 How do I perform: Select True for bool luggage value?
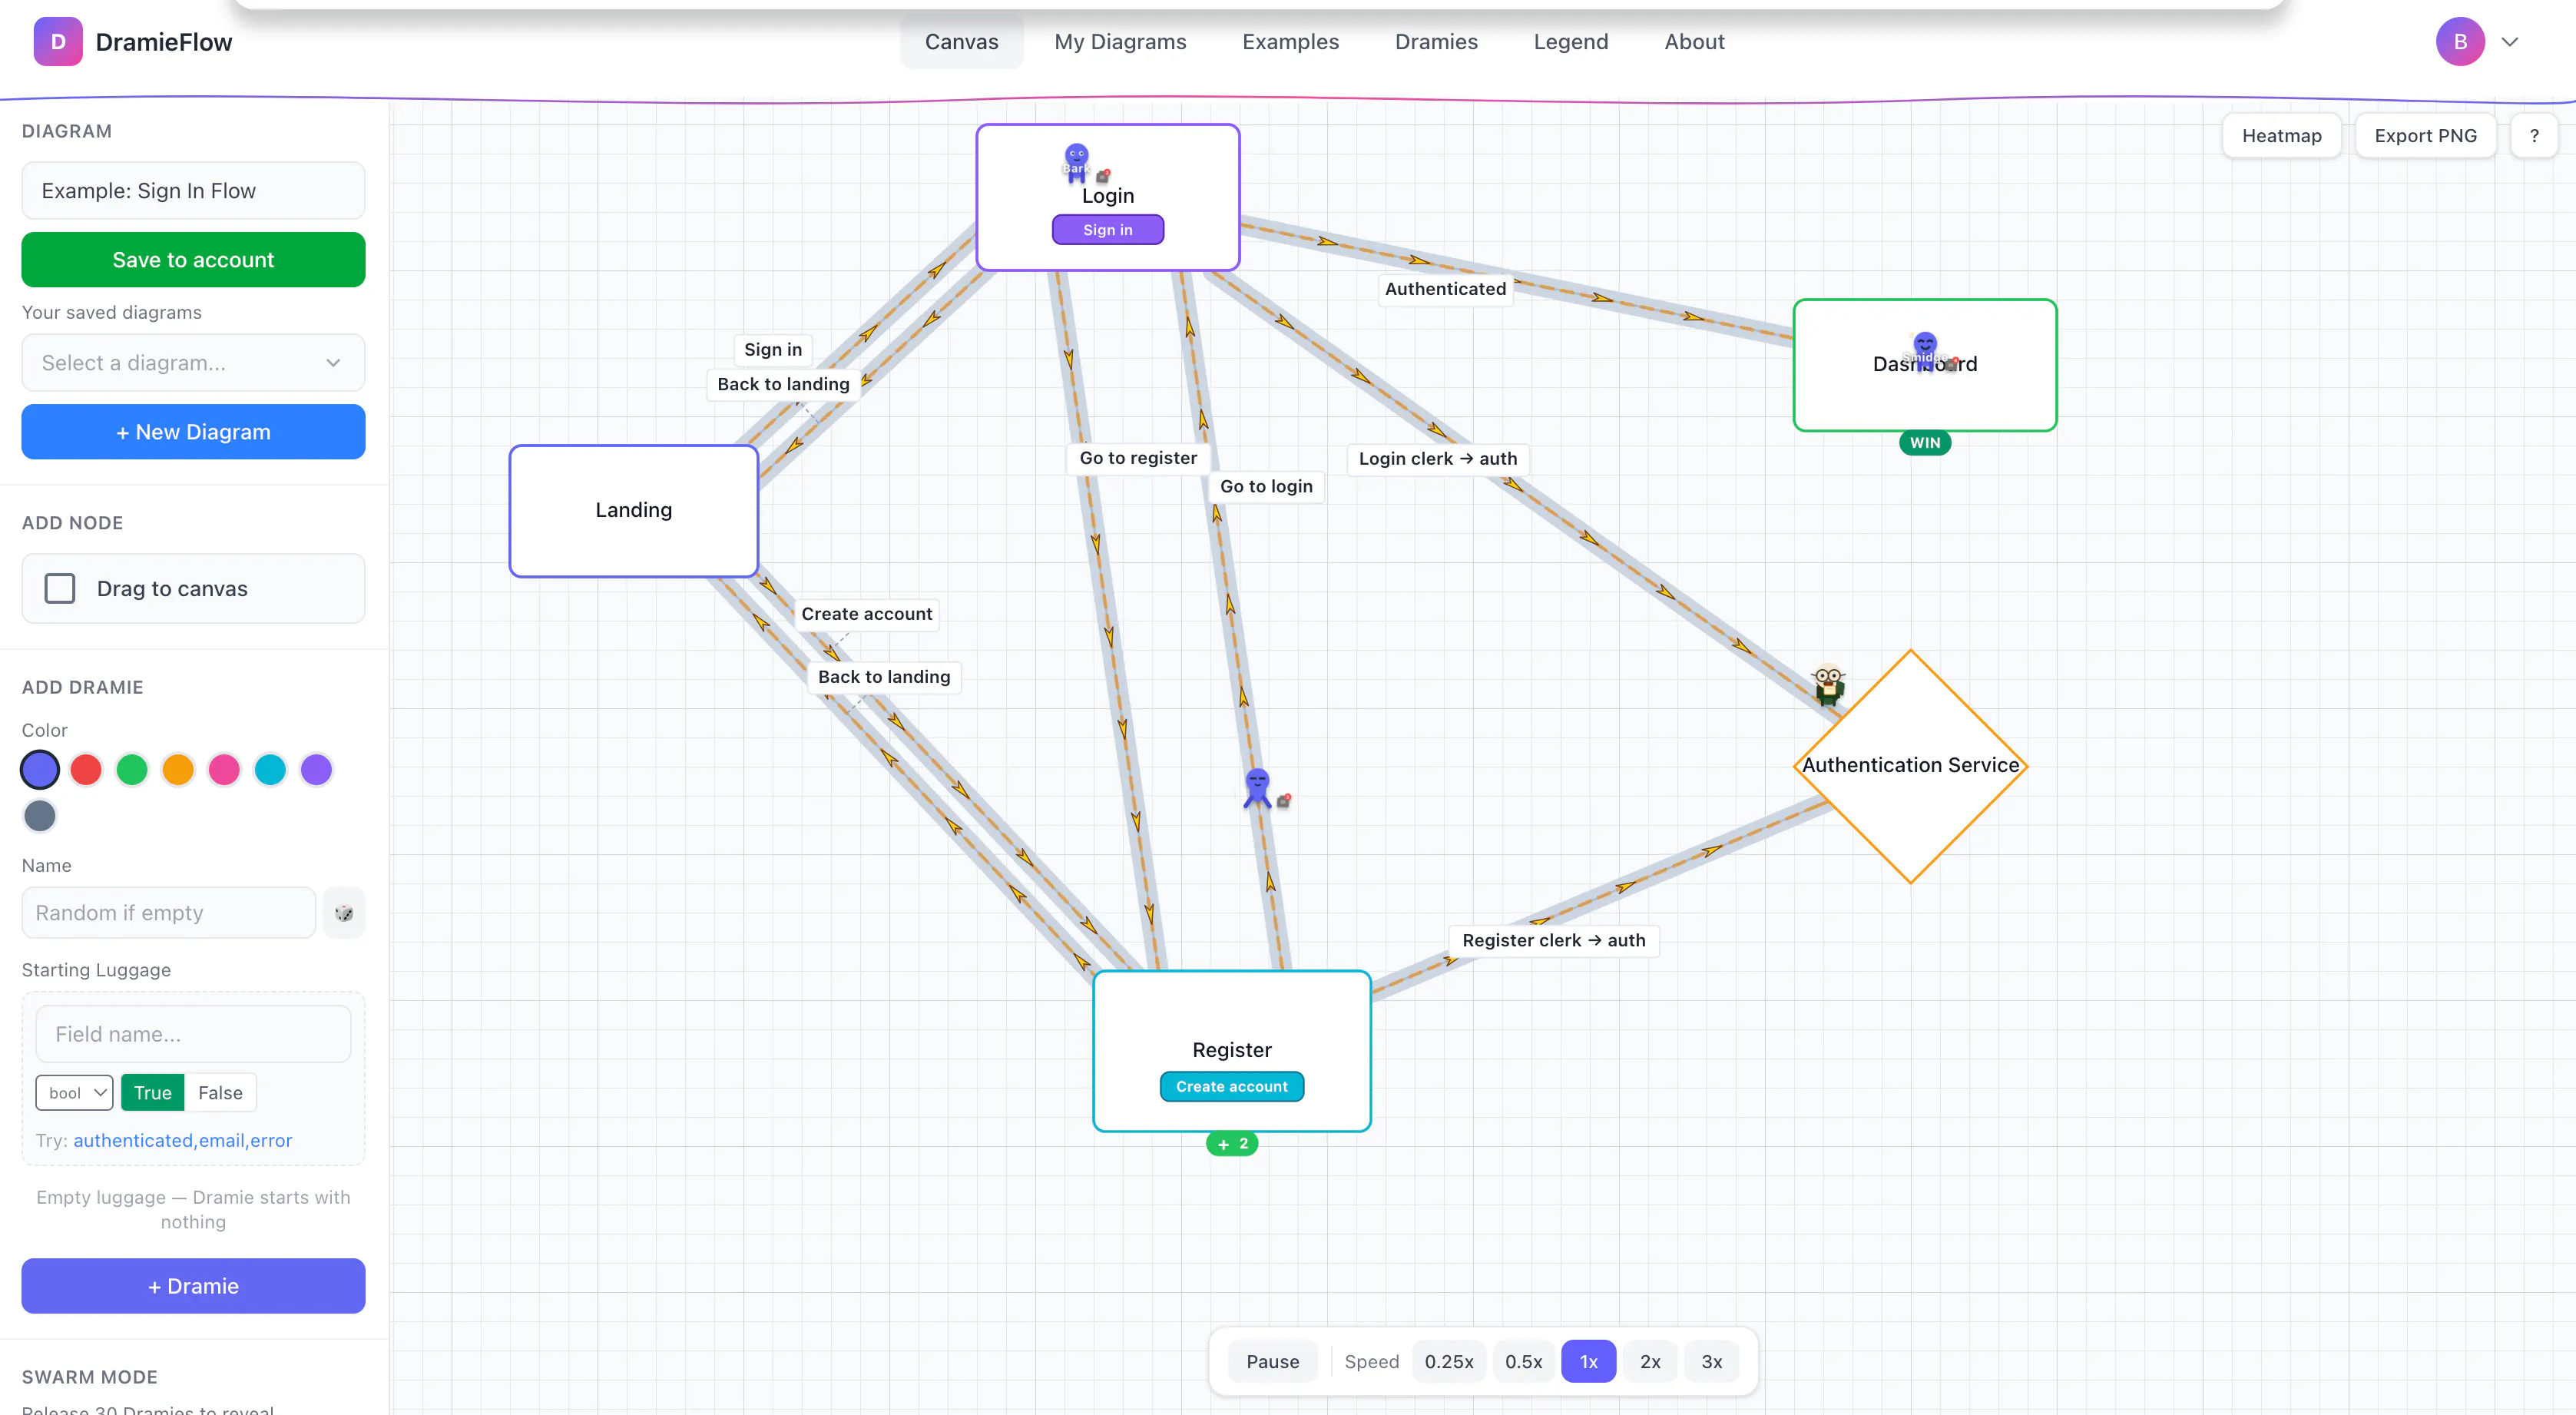tap(152, 1092)
